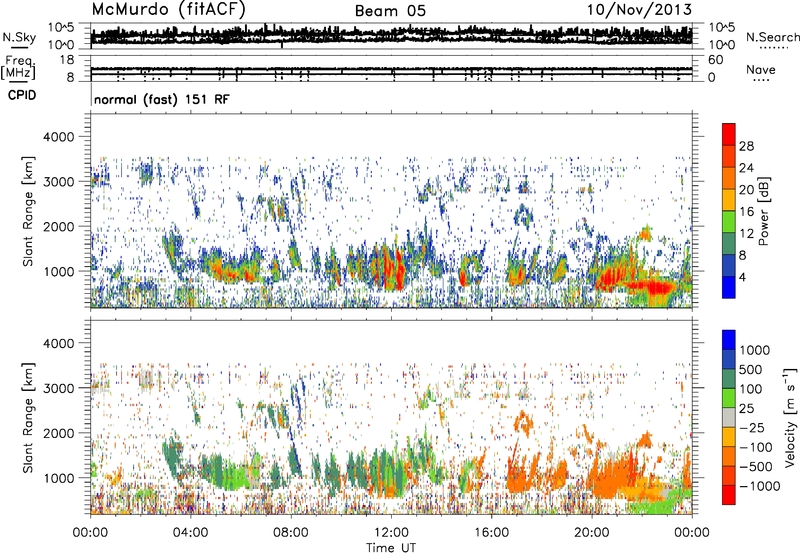The height and width of the screenshot is (554, 800).
Task: Click the '20:00' time axis label
Action: point(592,533)
